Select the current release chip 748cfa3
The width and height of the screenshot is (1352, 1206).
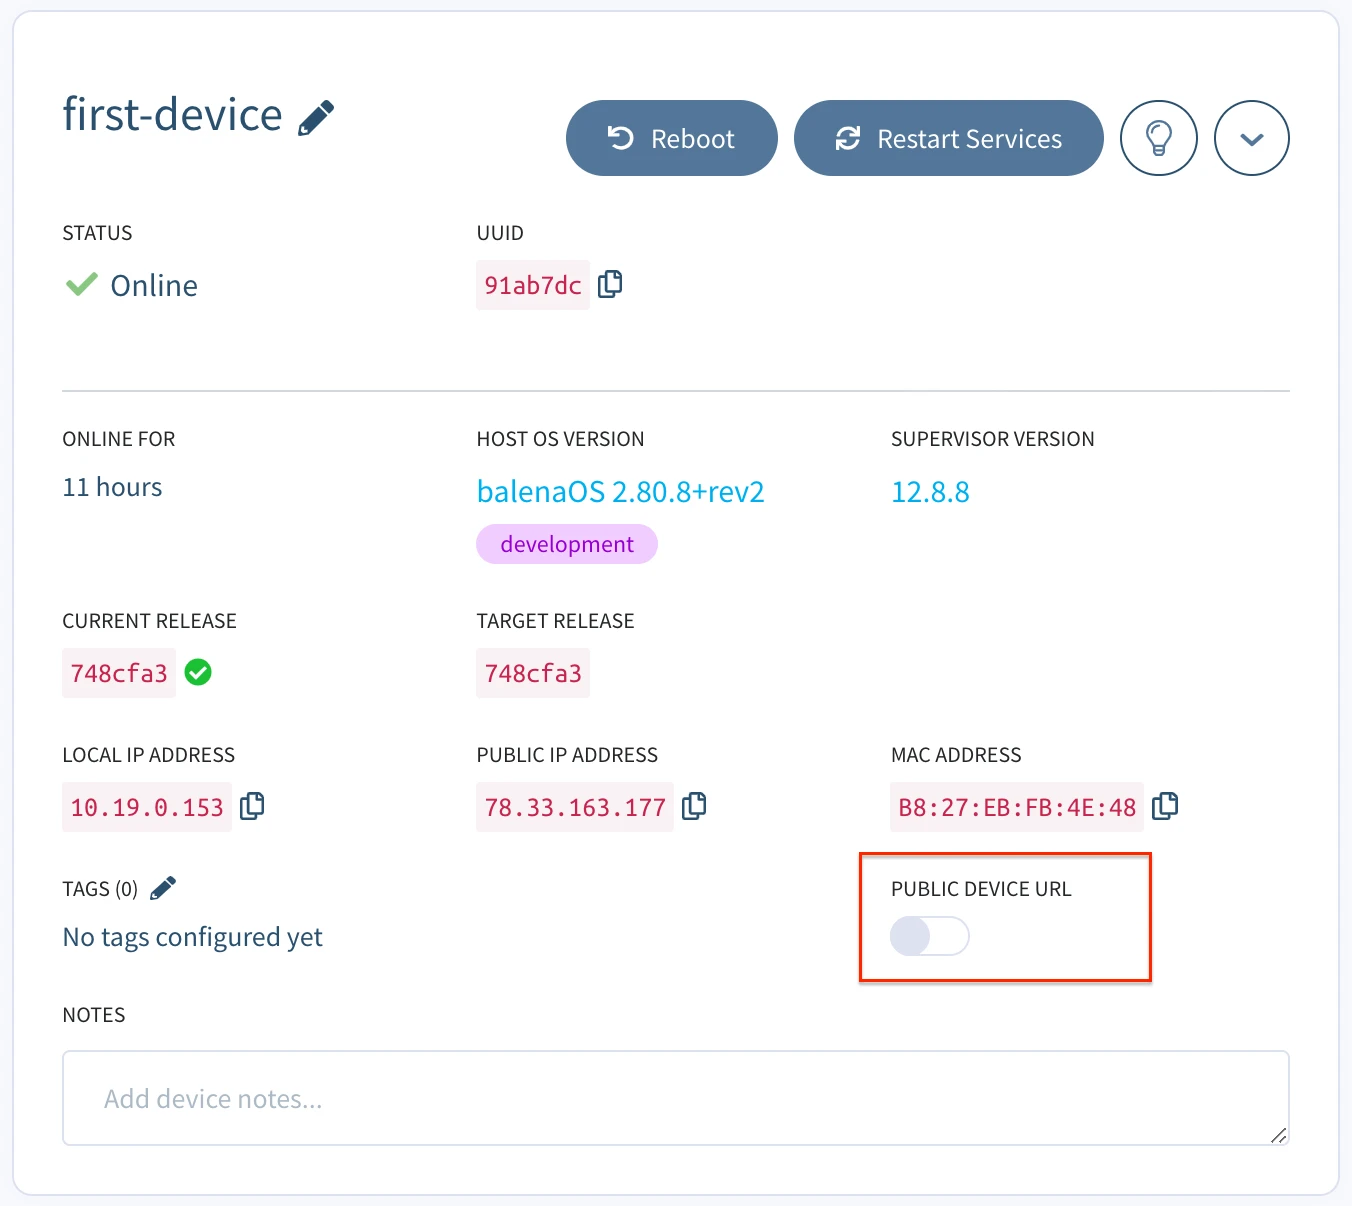[x=118, y=672]
